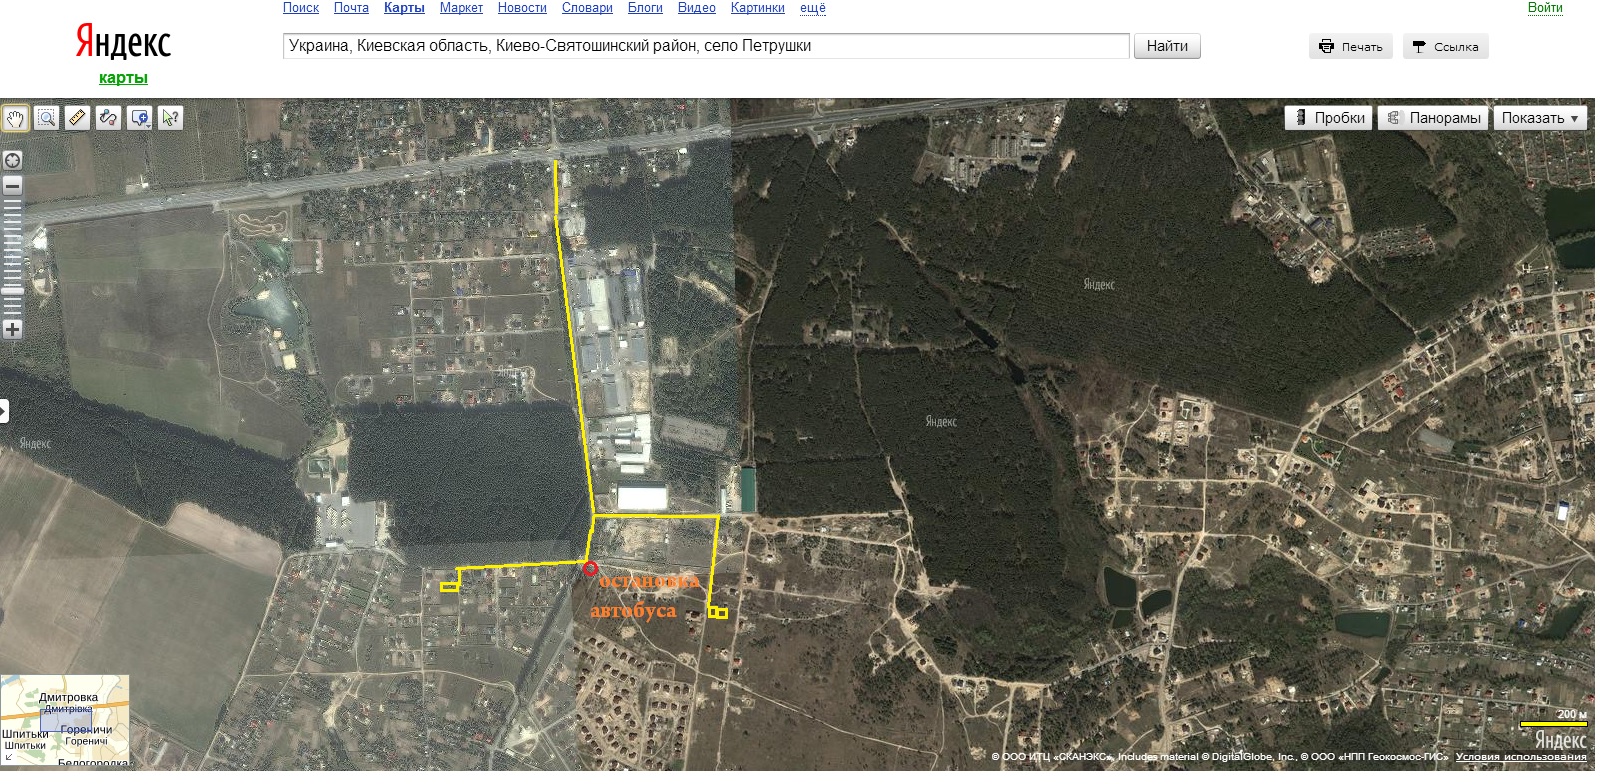Open the Поиск link
This screenshot has height=784, width=1600.
tap(301, 8)
